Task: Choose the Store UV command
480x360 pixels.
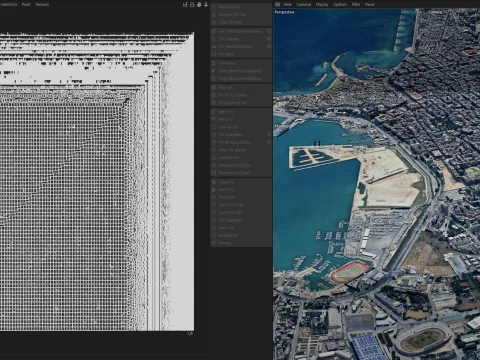Action: (x=241, y=228)
